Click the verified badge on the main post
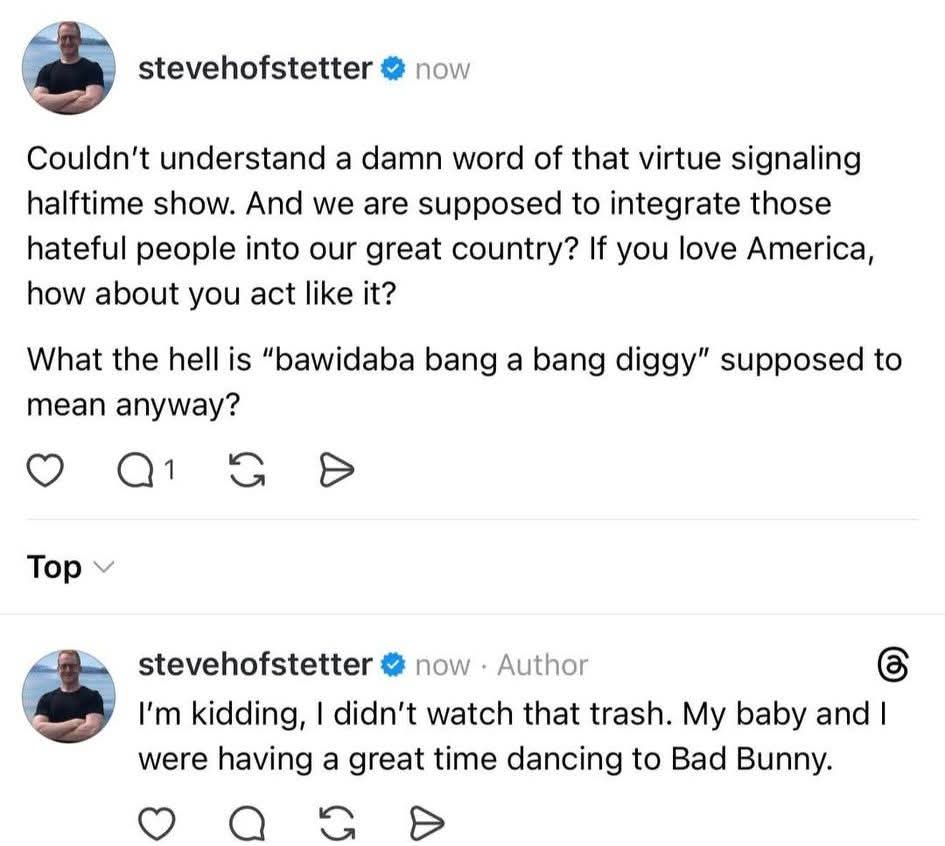945x846 pixels. (393, 69)
